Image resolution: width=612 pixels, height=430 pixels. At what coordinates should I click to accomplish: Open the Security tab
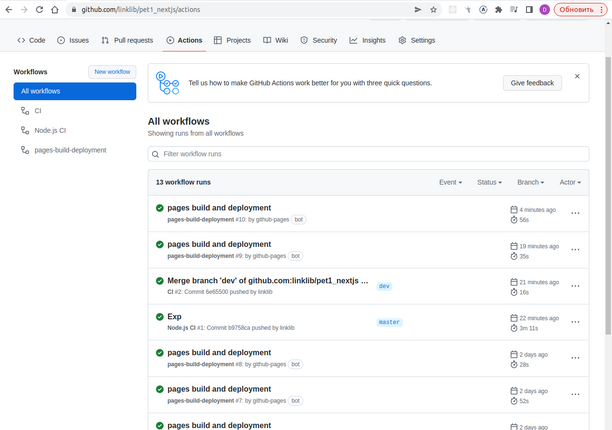(x=318, y=40)
